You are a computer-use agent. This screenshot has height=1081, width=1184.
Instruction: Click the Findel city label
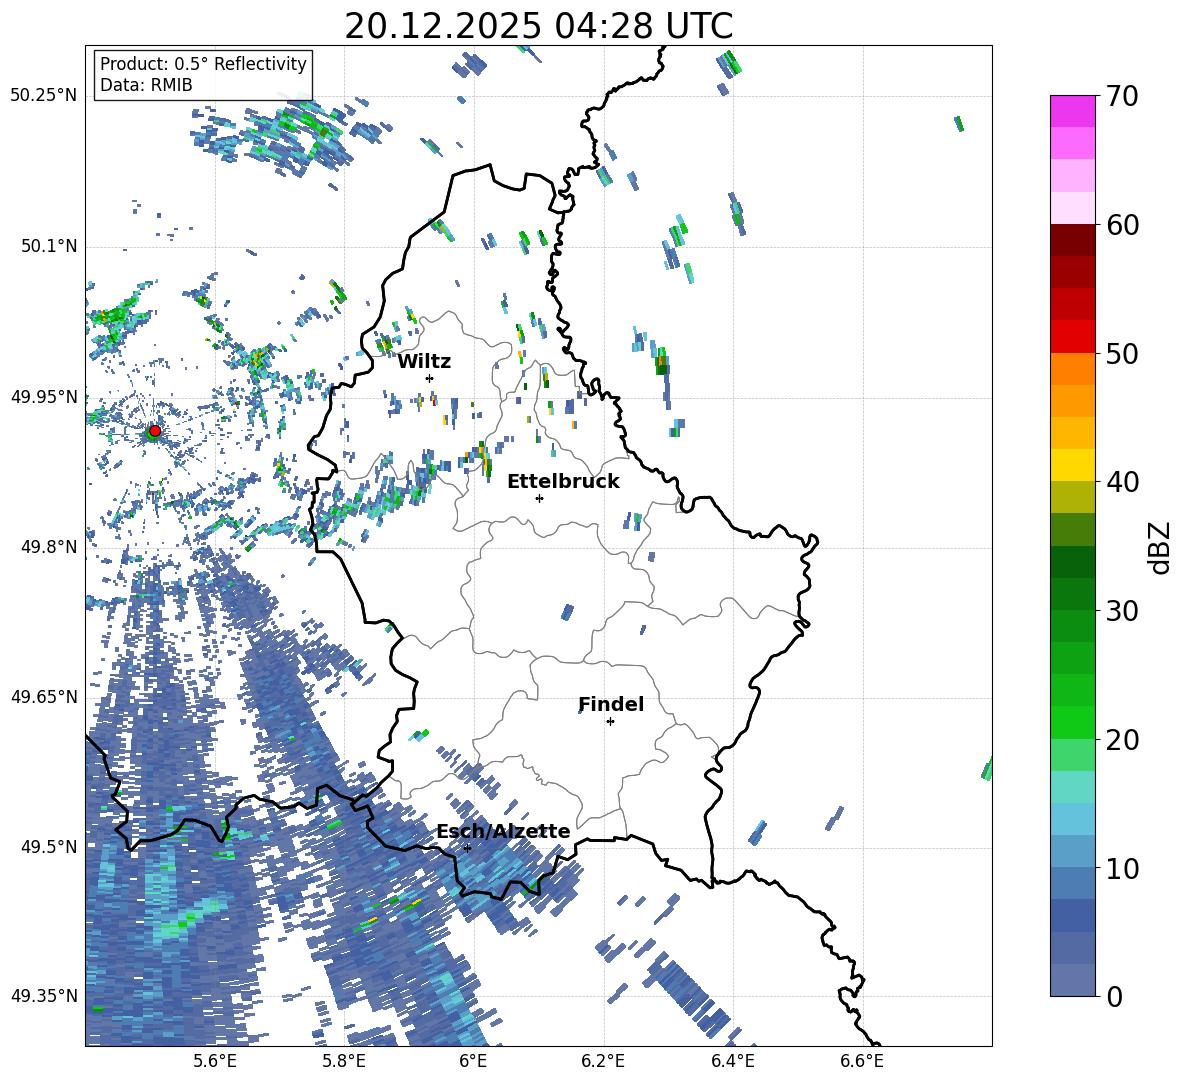pos(611,704)
